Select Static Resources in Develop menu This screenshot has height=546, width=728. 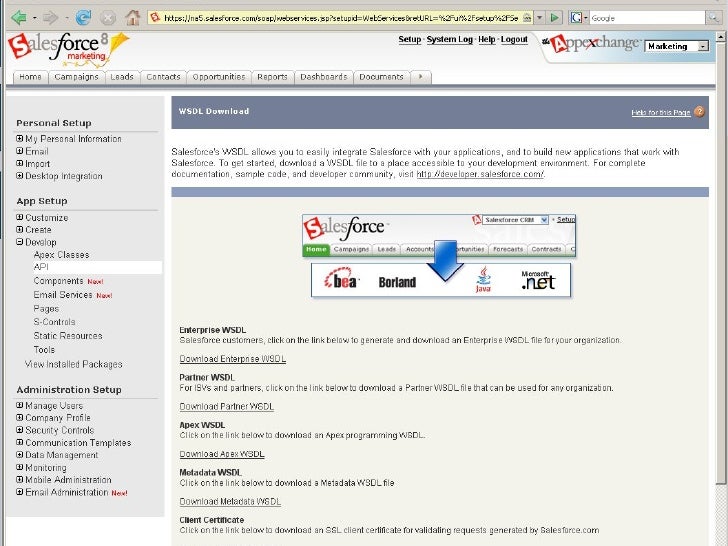pos(68,336)
